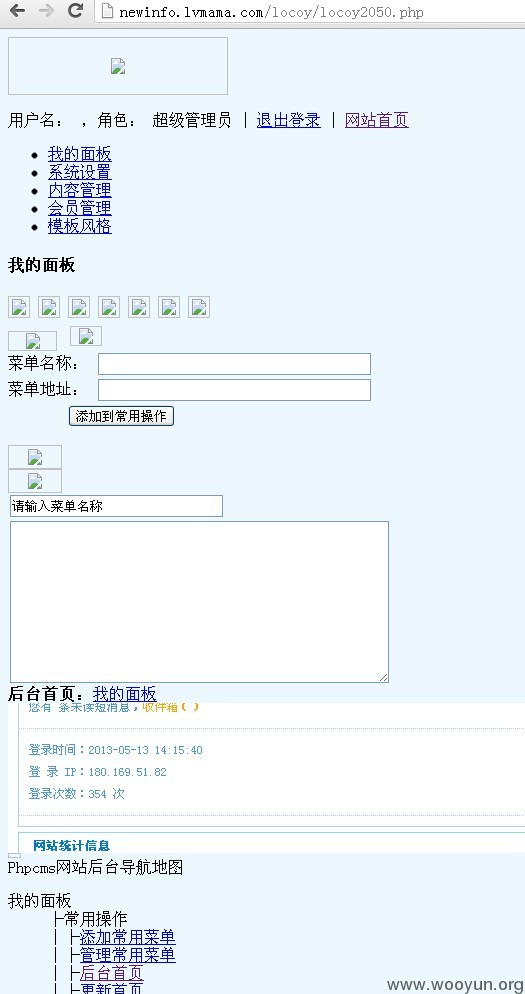
Task: Open 系统设置 navigation menu item
Action: point(80,172)
